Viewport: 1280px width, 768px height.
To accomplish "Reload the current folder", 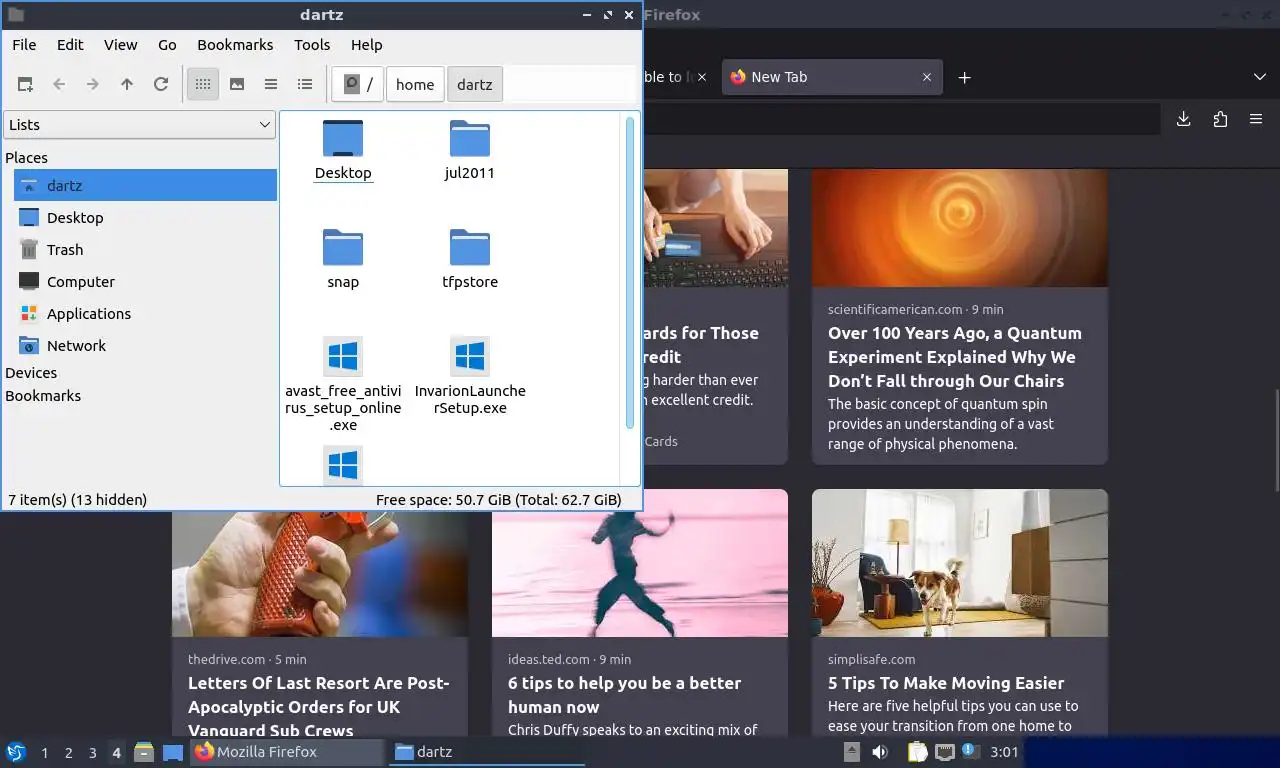I will point(161,84).
